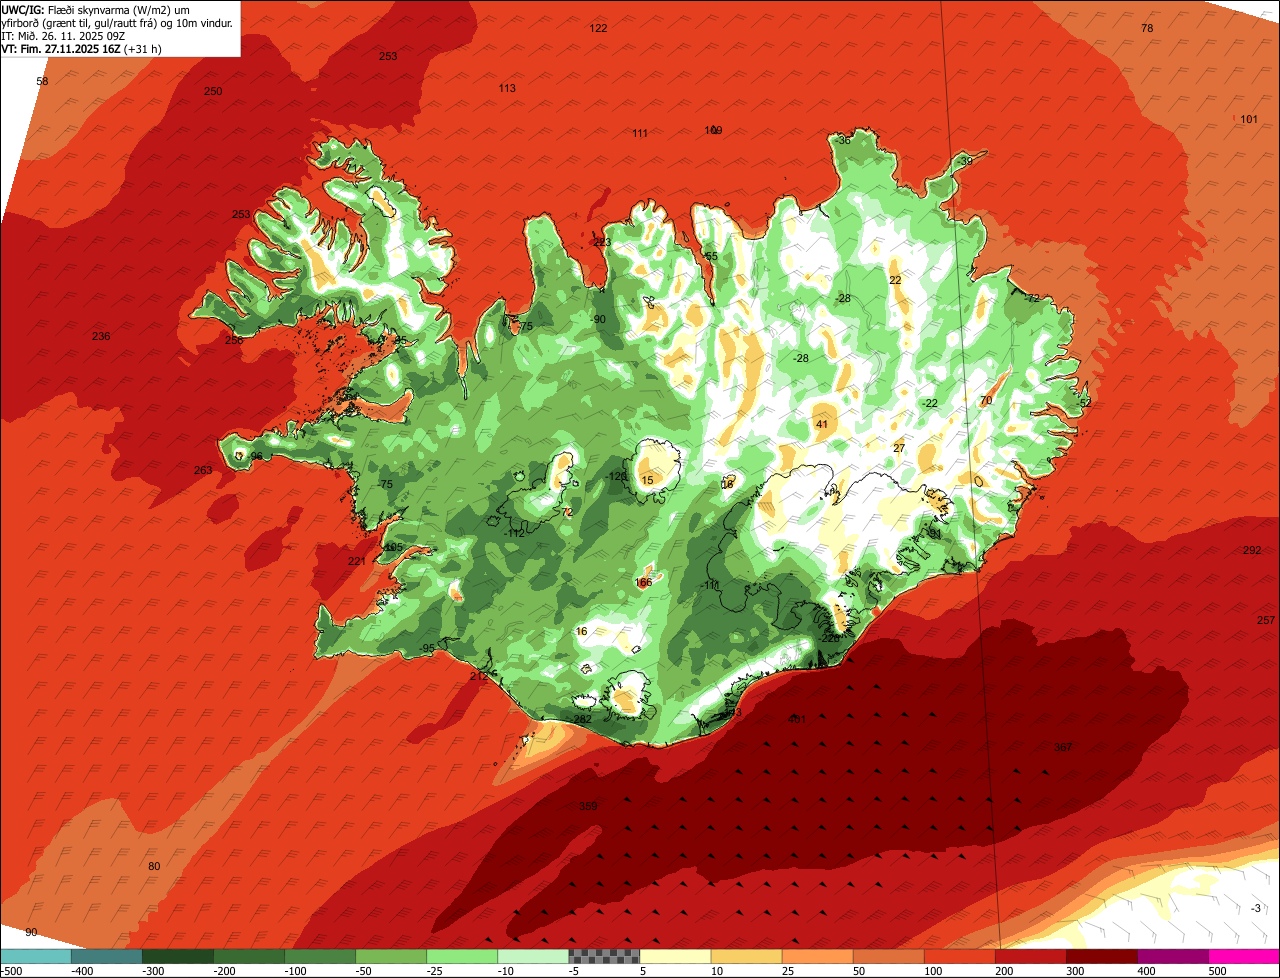This screenshot has width=1280, height=978.
Task: Click the map value '387'
Action: click(1063, 747)
